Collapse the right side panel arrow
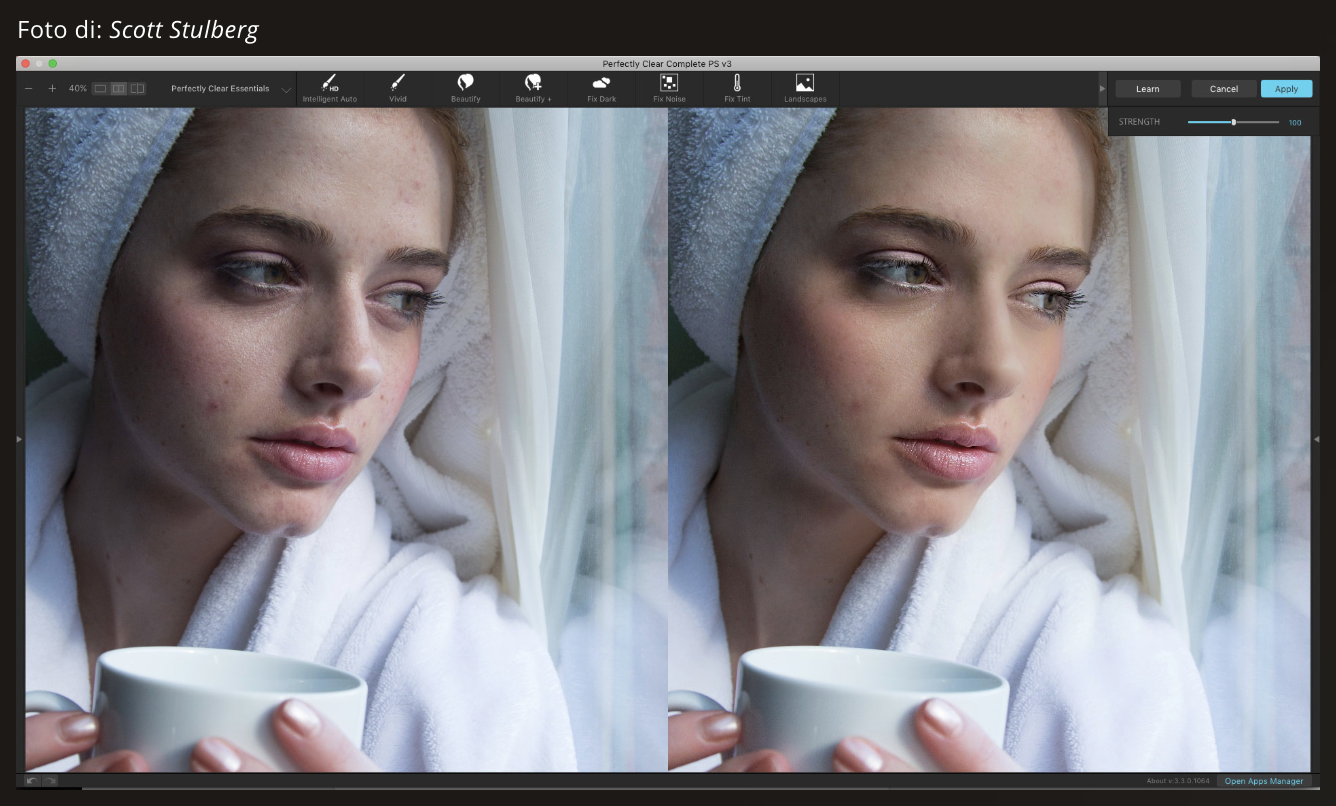This screenshot has width=1336, height=806. click(x=1316, y=439)
